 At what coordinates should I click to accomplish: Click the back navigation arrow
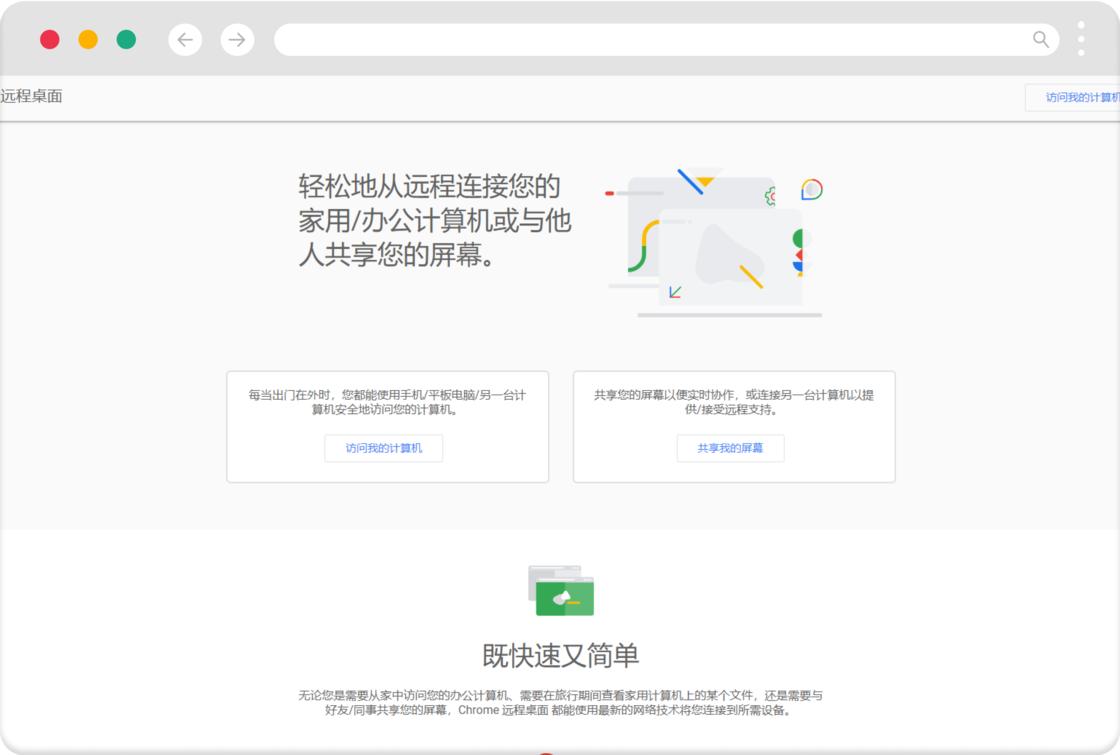point(185,40)
